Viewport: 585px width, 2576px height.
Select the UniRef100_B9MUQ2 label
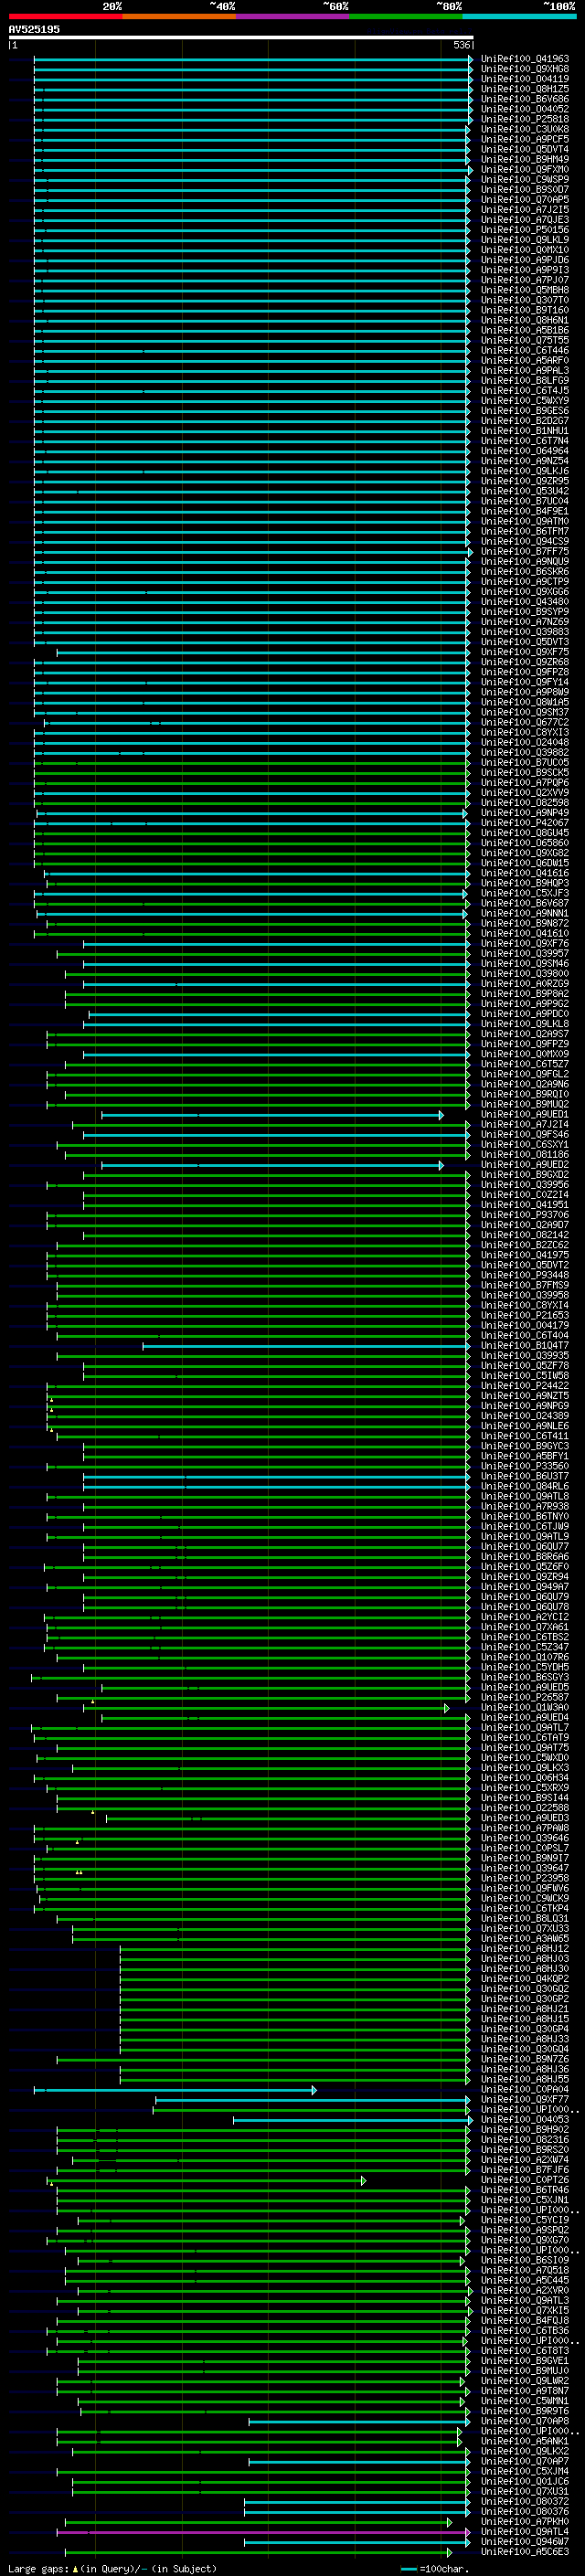[x=524, y=1105]
